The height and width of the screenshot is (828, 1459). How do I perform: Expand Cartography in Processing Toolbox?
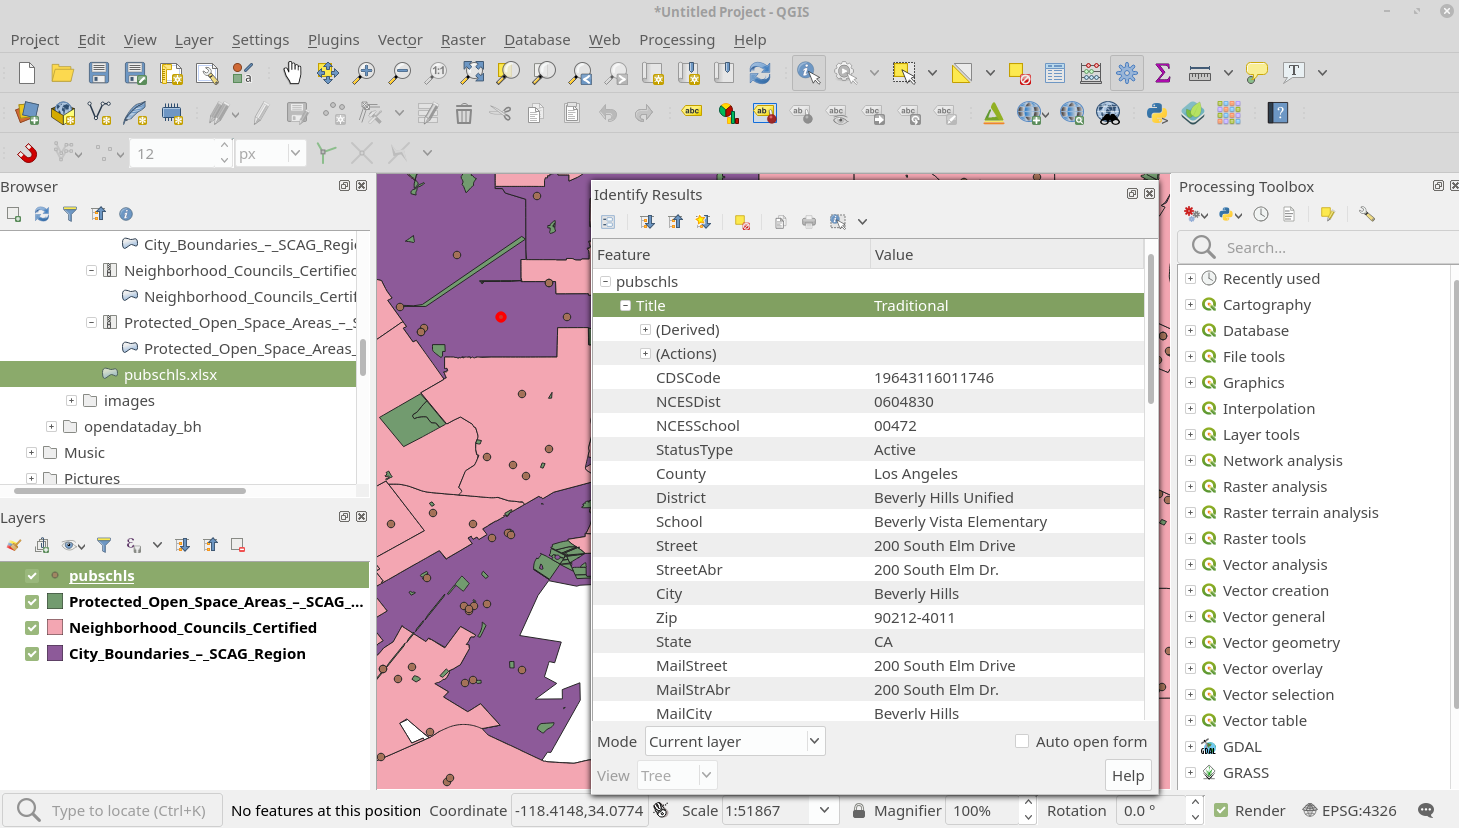(1190, 304)
